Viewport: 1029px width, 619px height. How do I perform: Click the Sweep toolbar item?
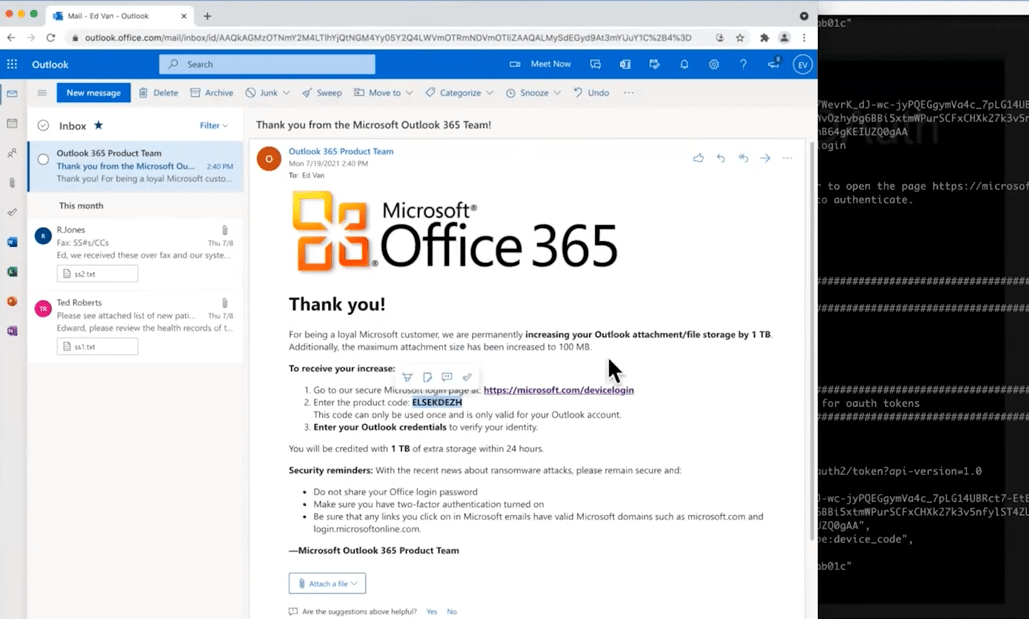[x=322, y=93]
